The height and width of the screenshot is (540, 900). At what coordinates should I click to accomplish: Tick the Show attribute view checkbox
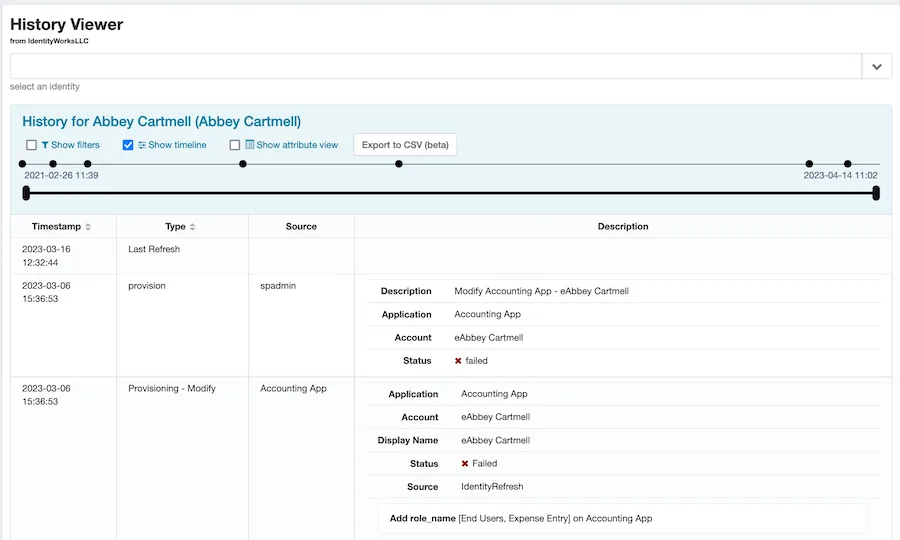(235, 145)
